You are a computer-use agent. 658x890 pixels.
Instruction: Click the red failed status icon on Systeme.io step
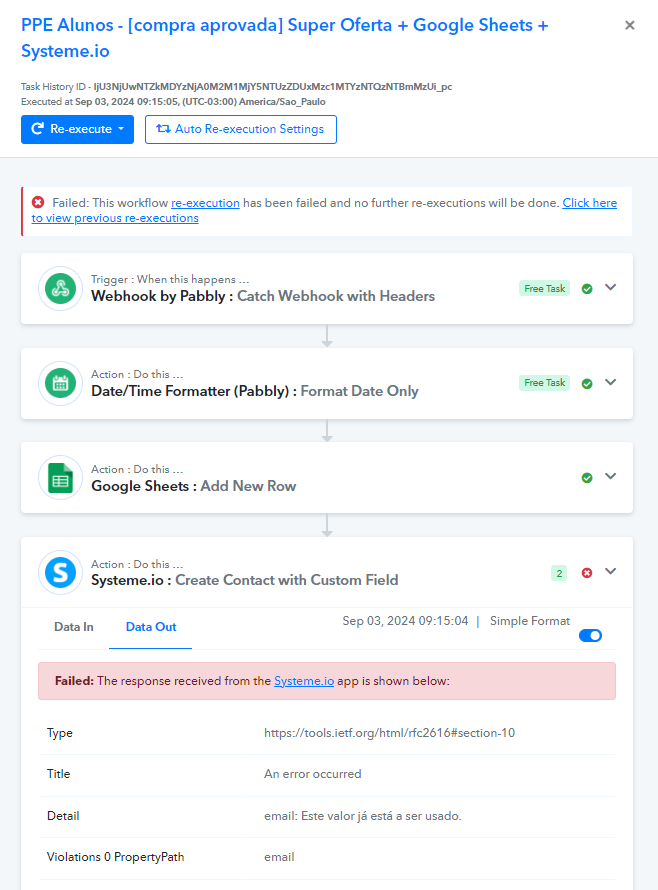coord(587,573)
